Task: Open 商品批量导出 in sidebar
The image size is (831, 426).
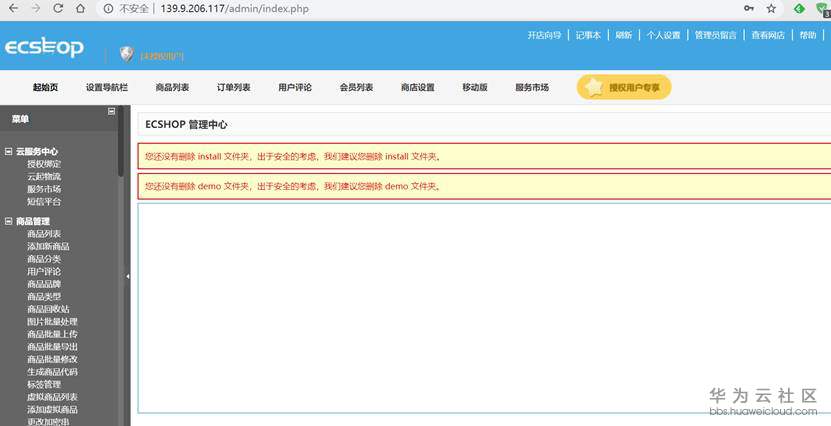Action: (x=52, y=347)
